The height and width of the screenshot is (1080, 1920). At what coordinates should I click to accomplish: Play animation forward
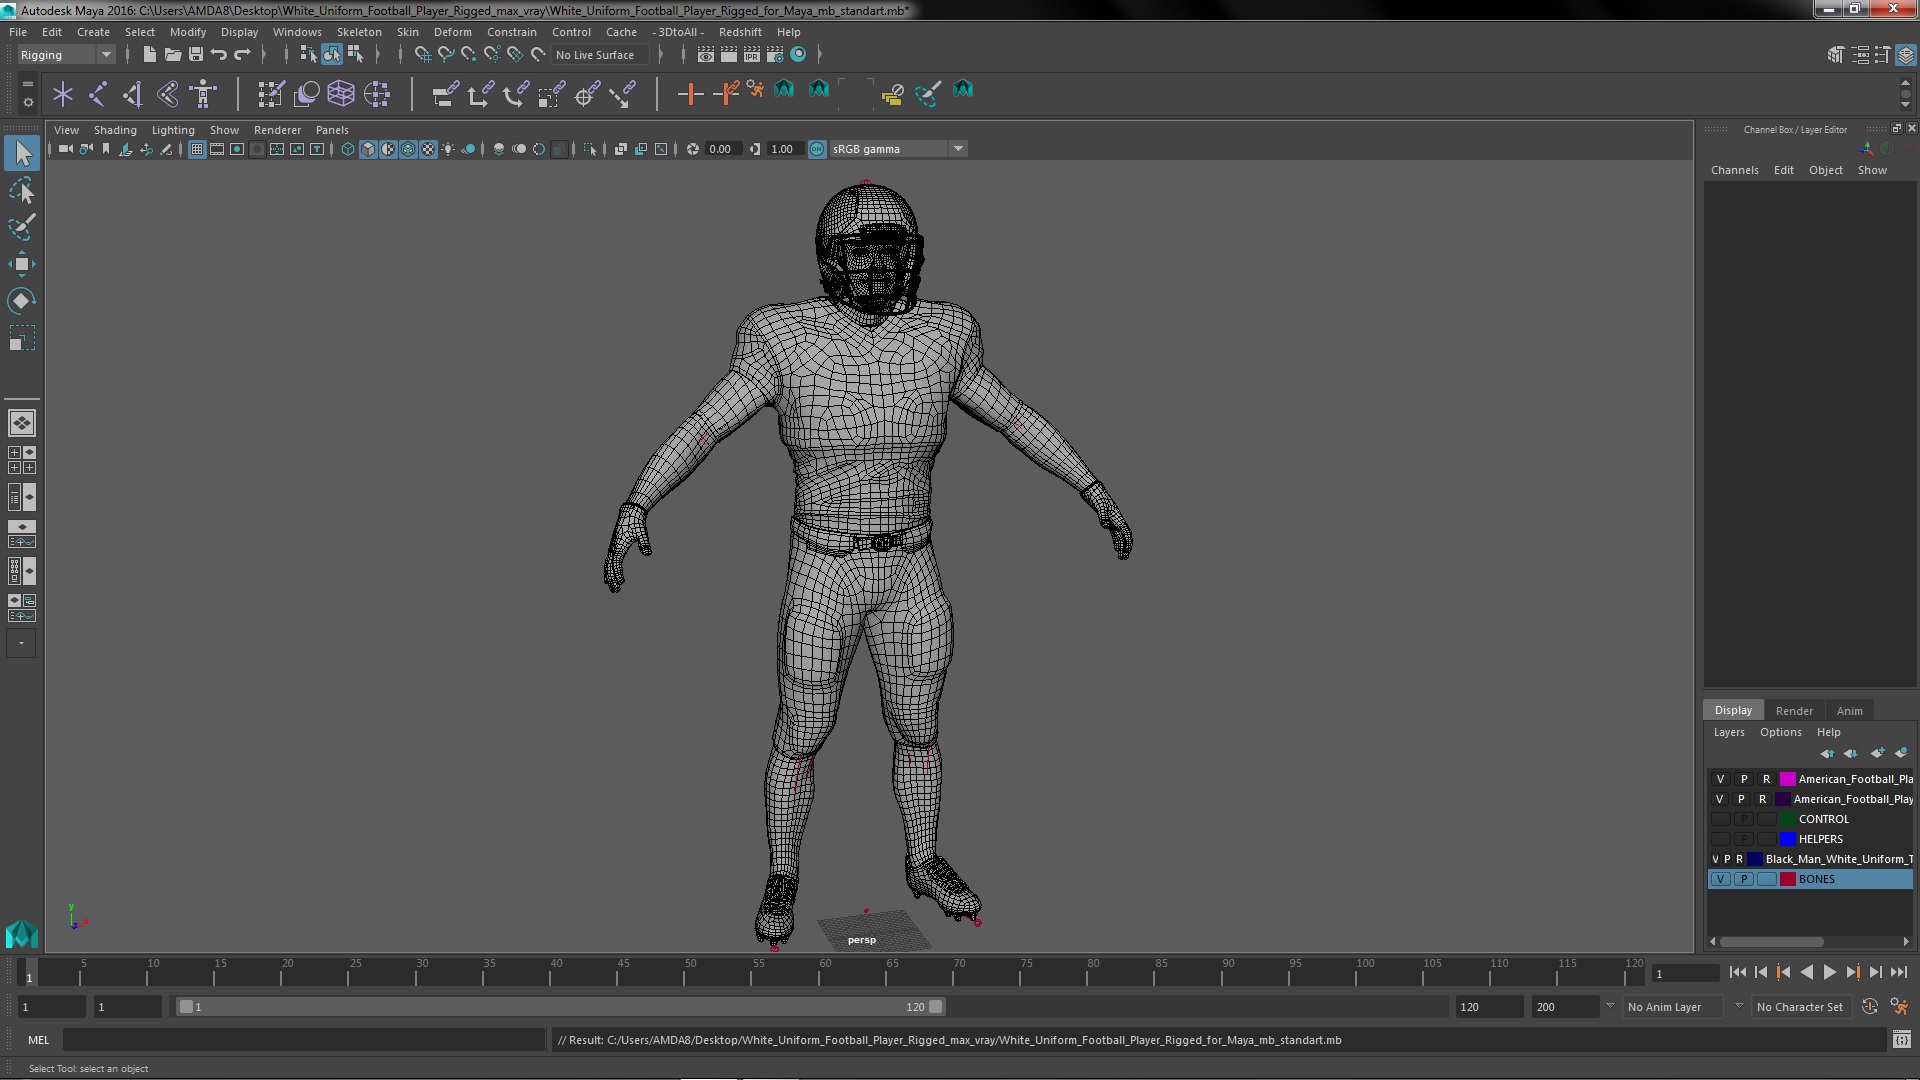[1829, 972]
